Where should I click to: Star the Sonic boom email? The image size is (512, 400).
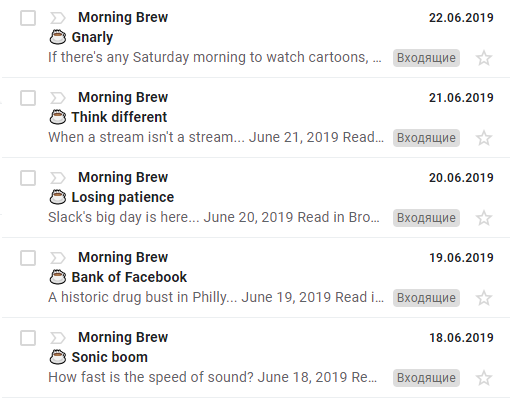coord(484,378)
